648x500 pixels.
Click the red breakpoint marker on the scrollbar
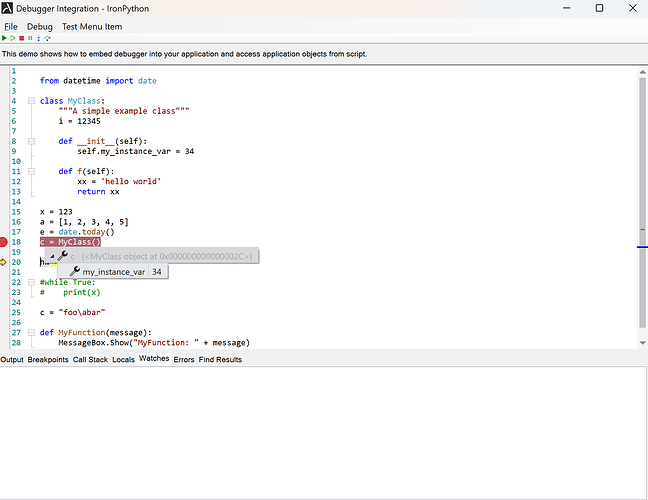(643, 229)
